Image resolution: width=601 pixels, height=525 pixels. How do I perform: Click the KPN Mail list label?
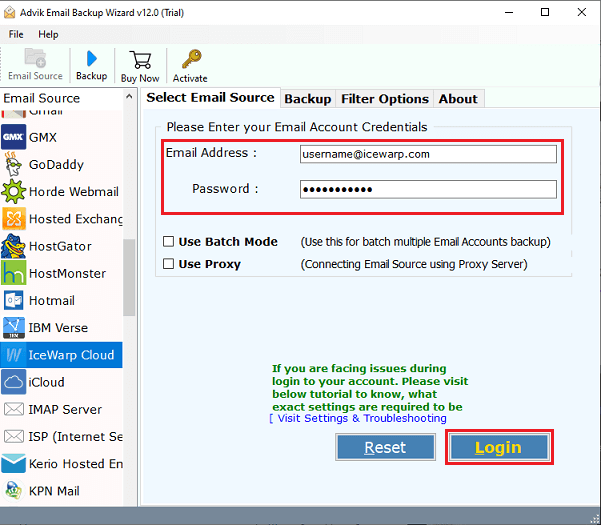pos(54,491)
